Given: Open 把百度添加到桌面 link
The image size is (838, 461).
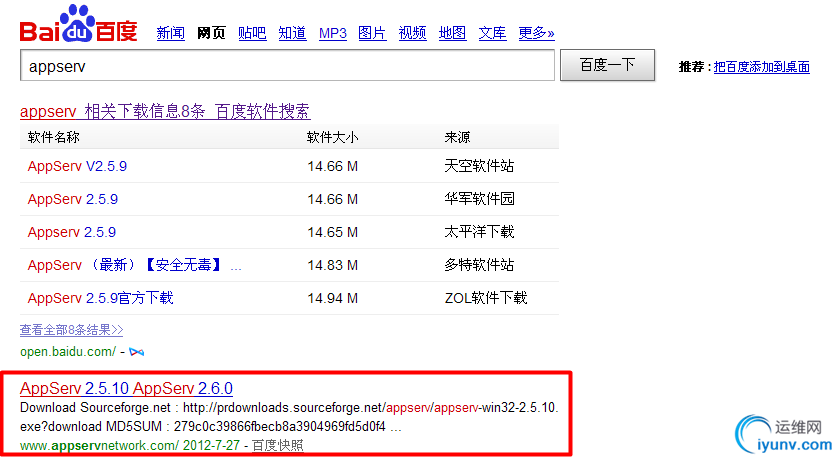Looking at the screenshot, I should click(x=762, y=67).
